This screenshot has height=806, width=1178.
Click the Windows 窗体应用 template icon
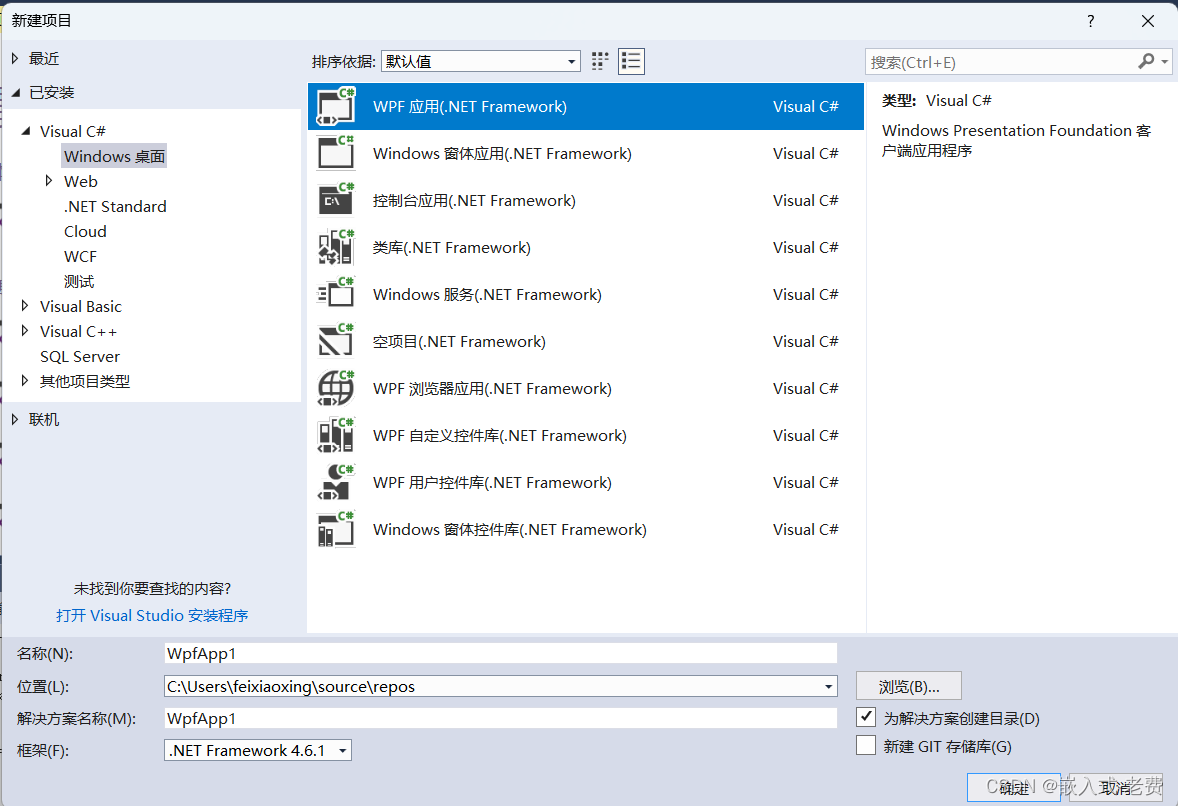336,153
